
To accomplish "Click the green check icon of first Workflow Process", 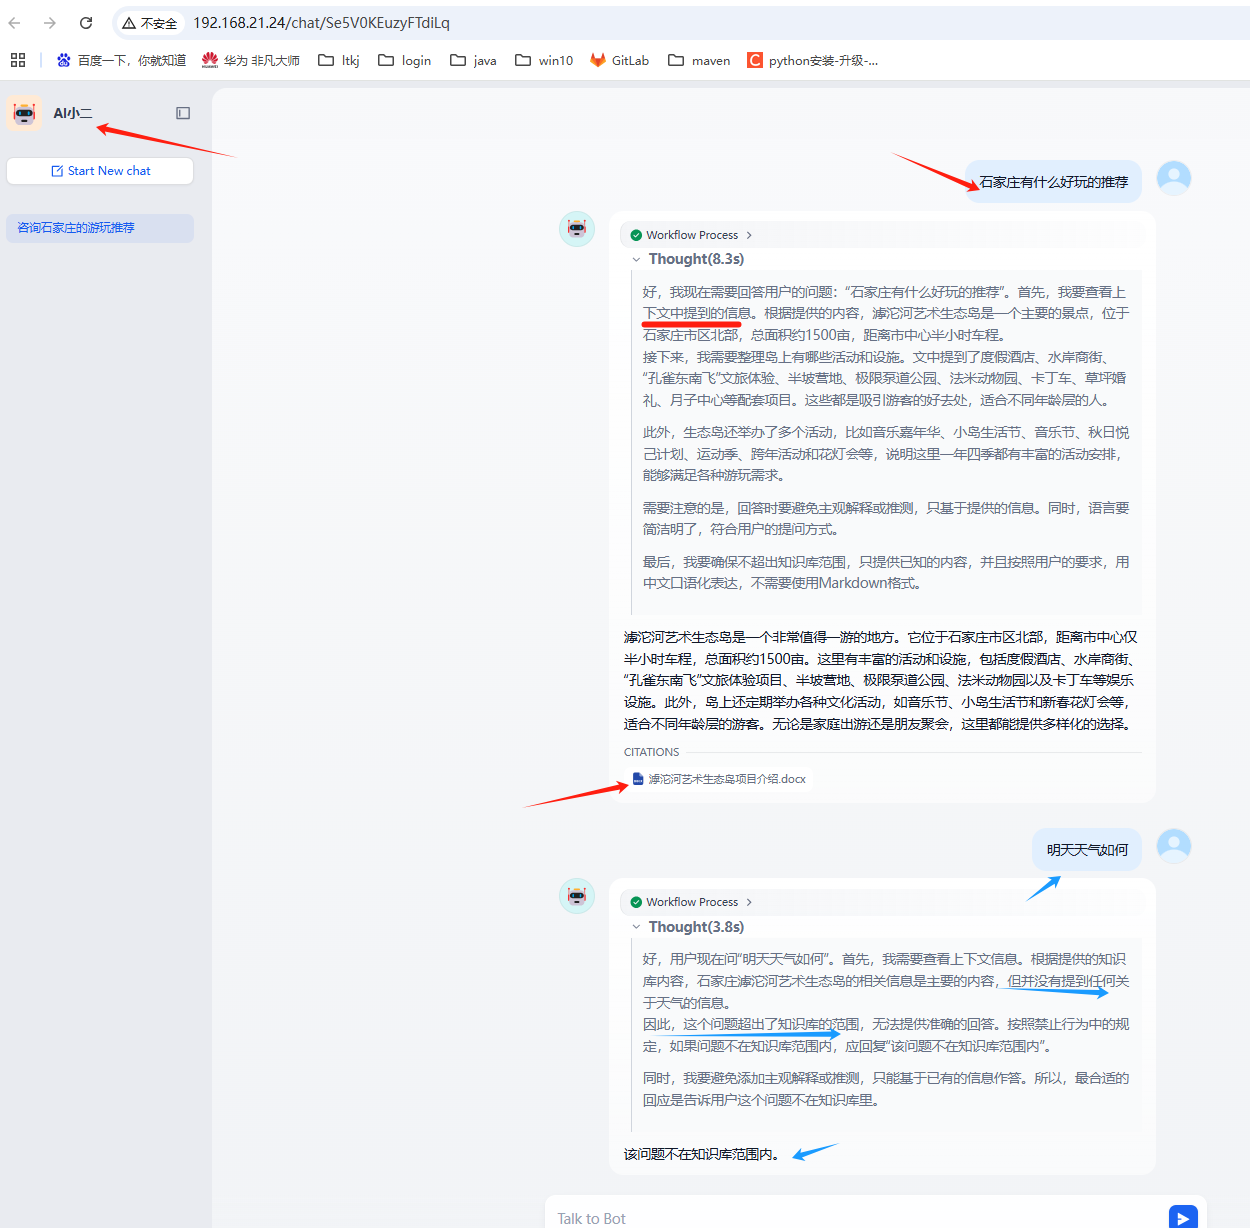I will [x=636, y=235].
